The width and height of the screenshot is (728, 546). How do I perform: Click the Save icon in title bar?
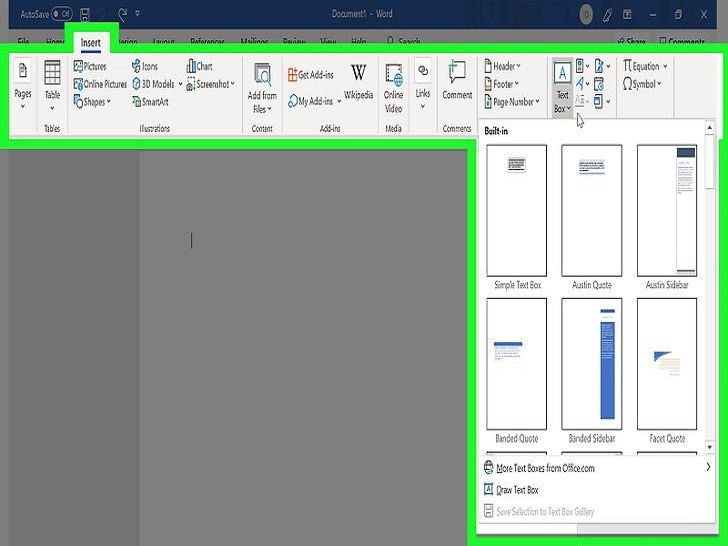click(85, 14)
